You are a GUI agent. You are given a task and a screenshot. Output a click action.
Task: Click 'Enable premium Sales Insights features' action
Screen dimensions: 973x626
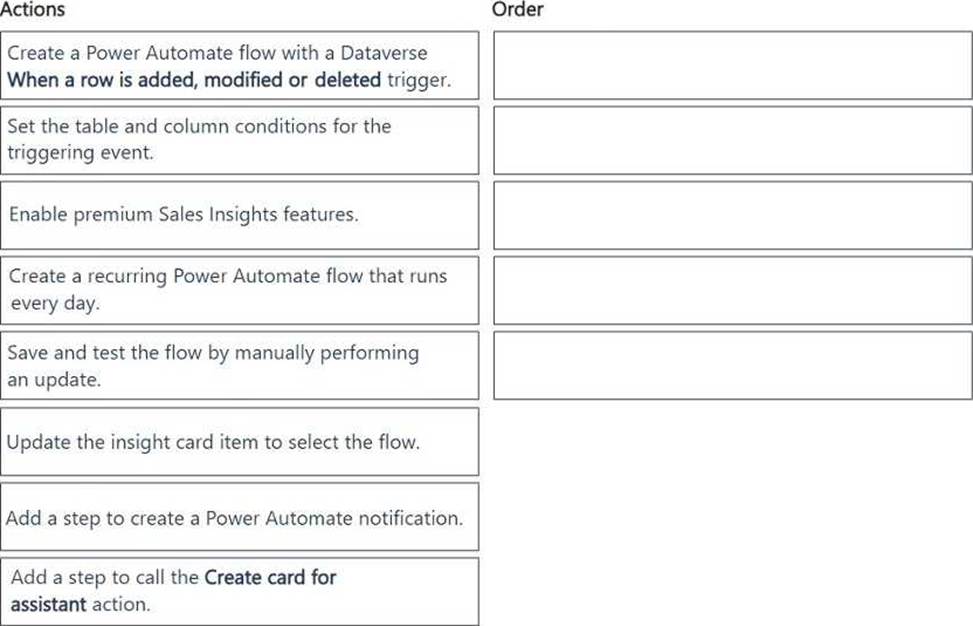[240, 215]
